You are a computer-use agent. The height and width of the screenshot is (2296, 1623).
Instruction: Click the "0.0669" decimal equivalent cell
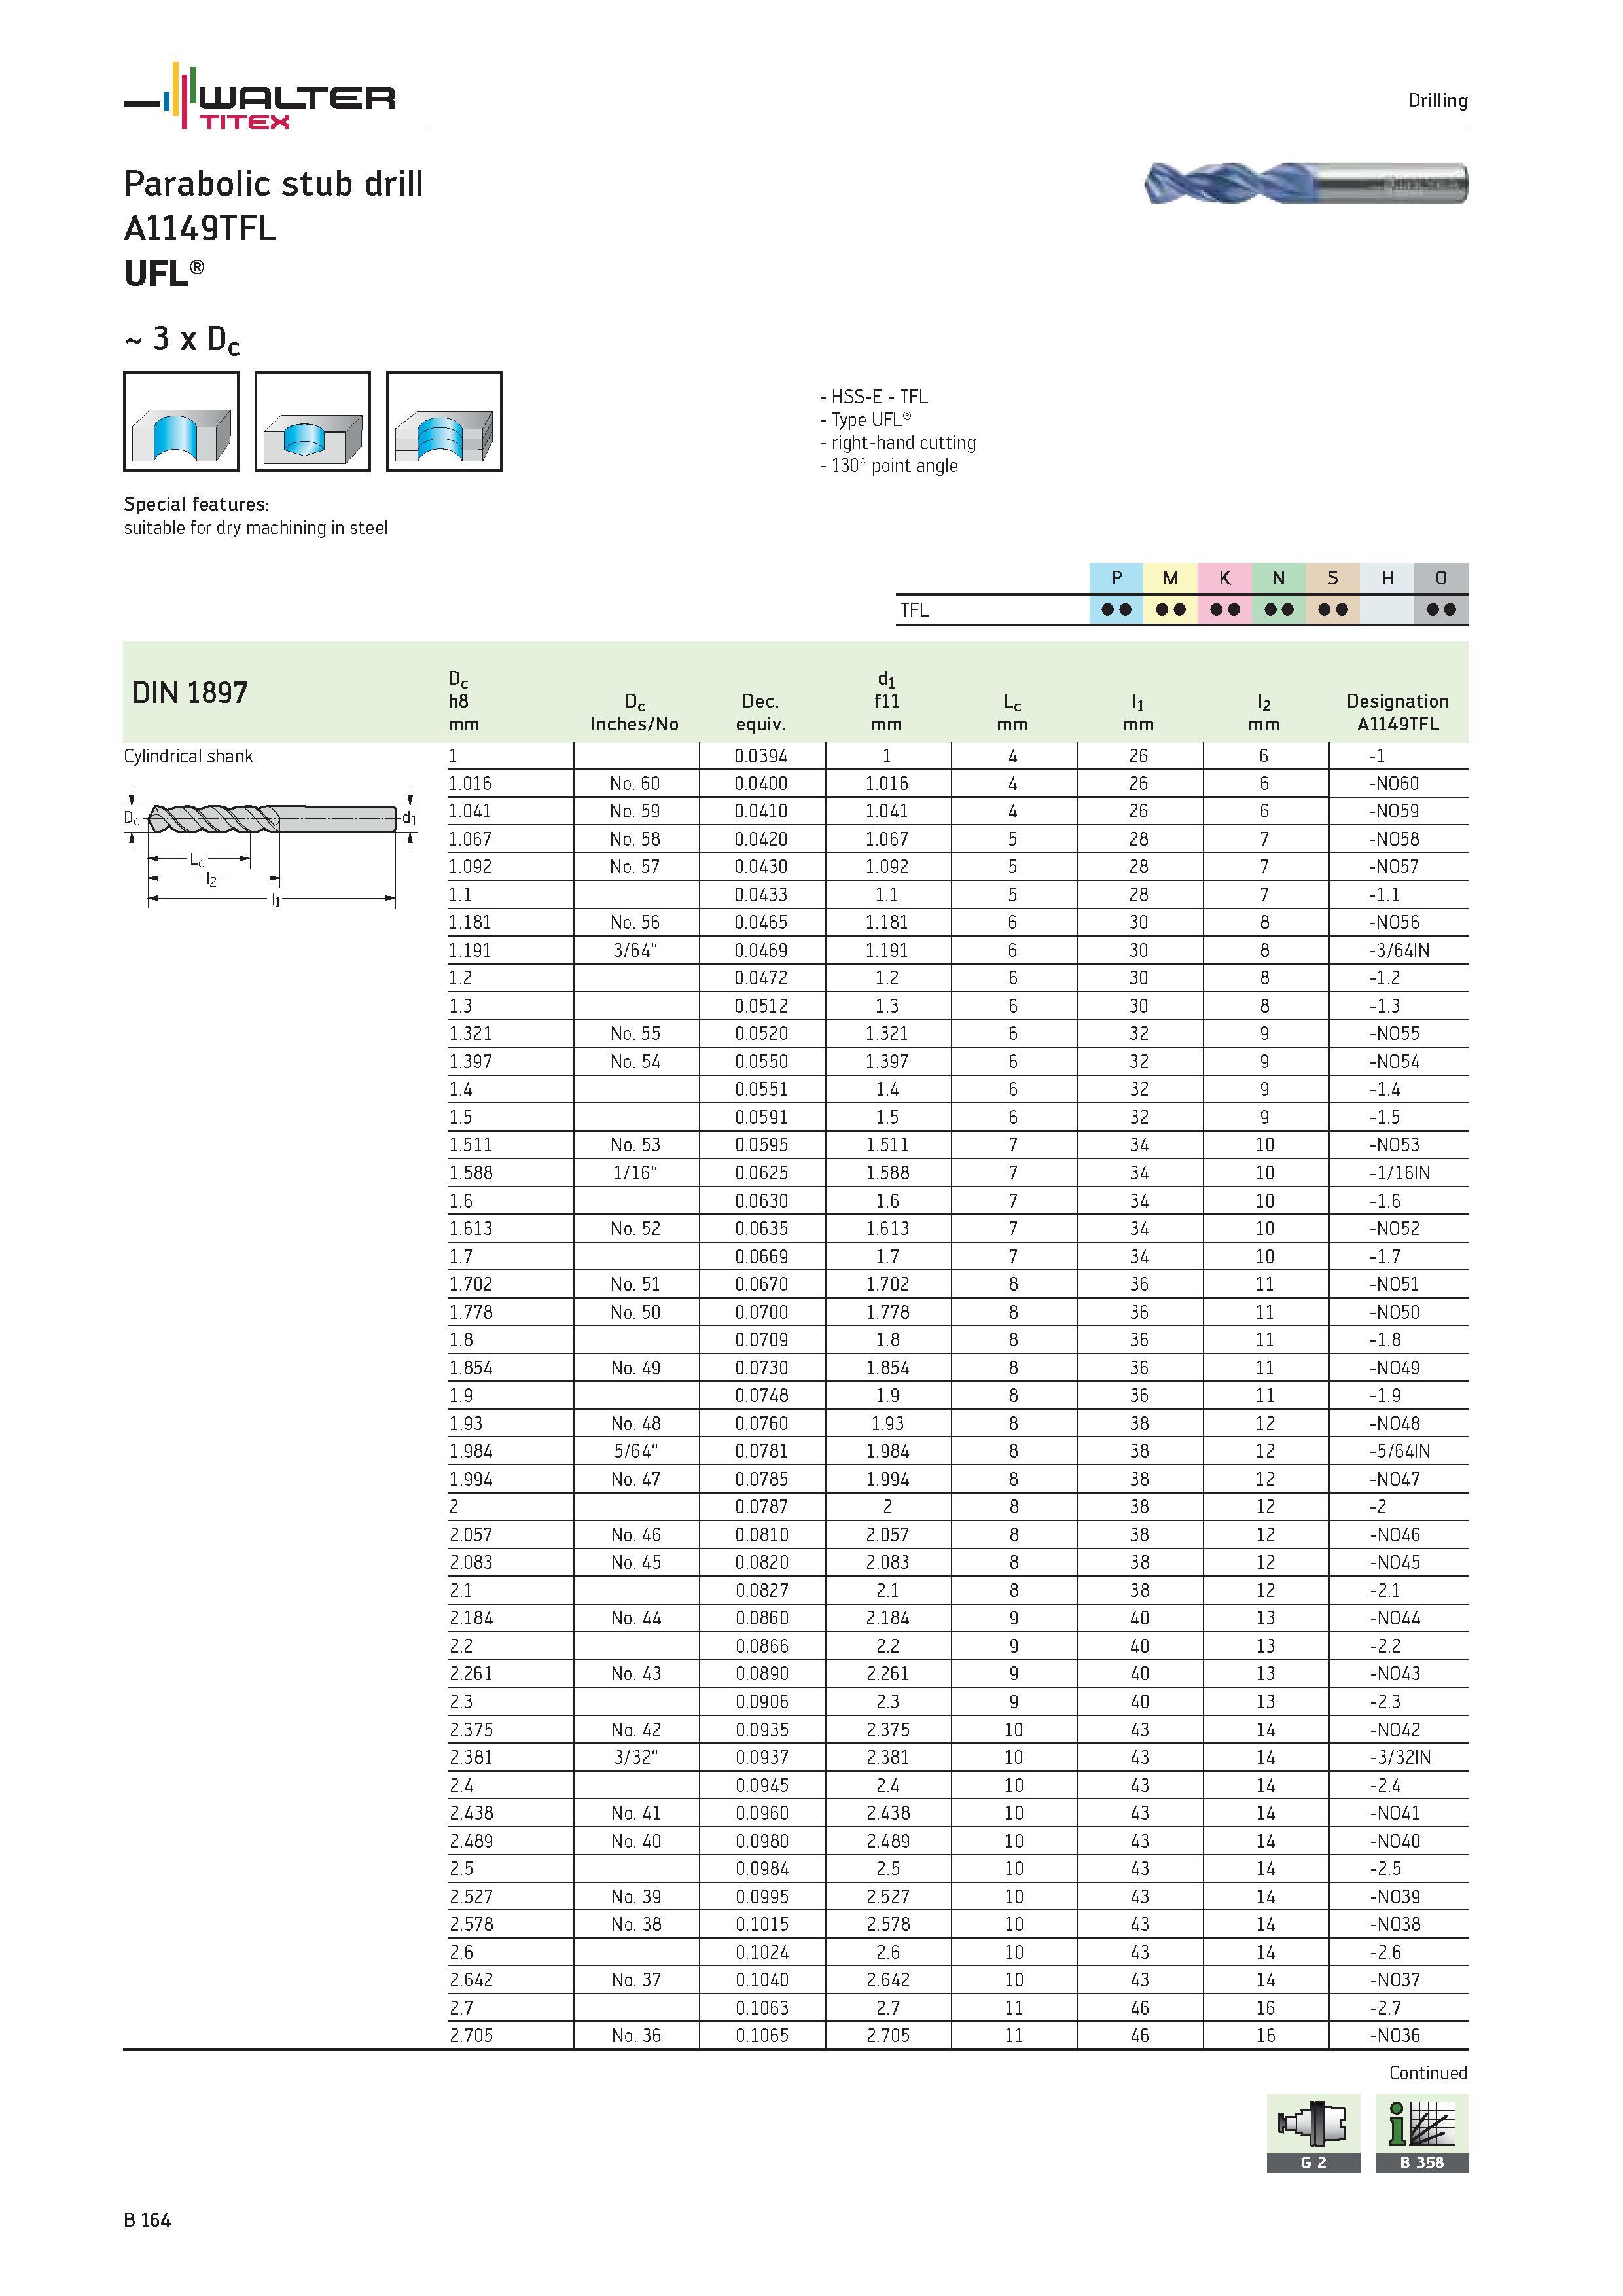761,1257
